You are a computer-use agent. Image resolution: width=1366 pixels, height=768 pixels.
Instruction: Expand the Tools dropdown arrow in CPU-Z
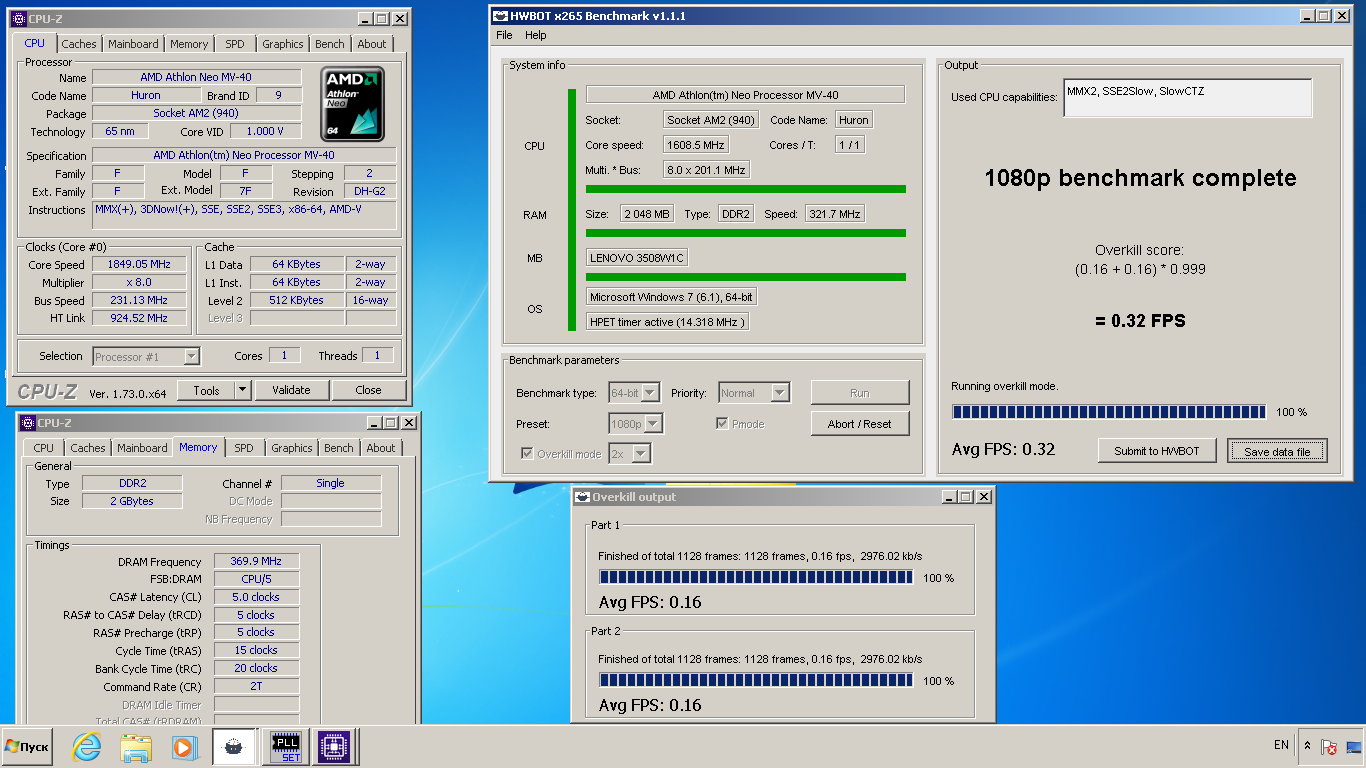coord(242,390)
